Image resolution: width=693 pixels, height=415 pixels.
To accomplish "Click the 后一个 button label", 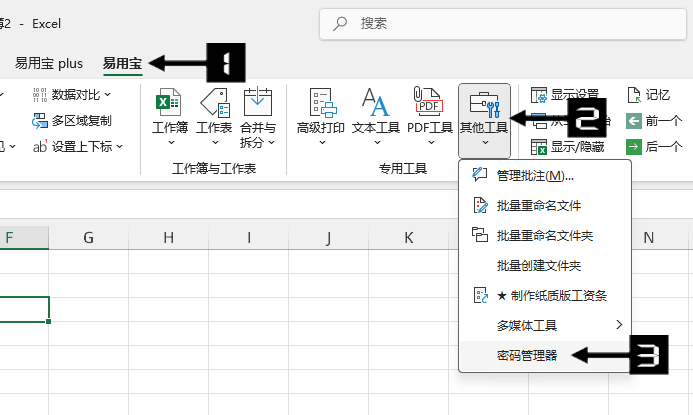I will coord(664,146).
